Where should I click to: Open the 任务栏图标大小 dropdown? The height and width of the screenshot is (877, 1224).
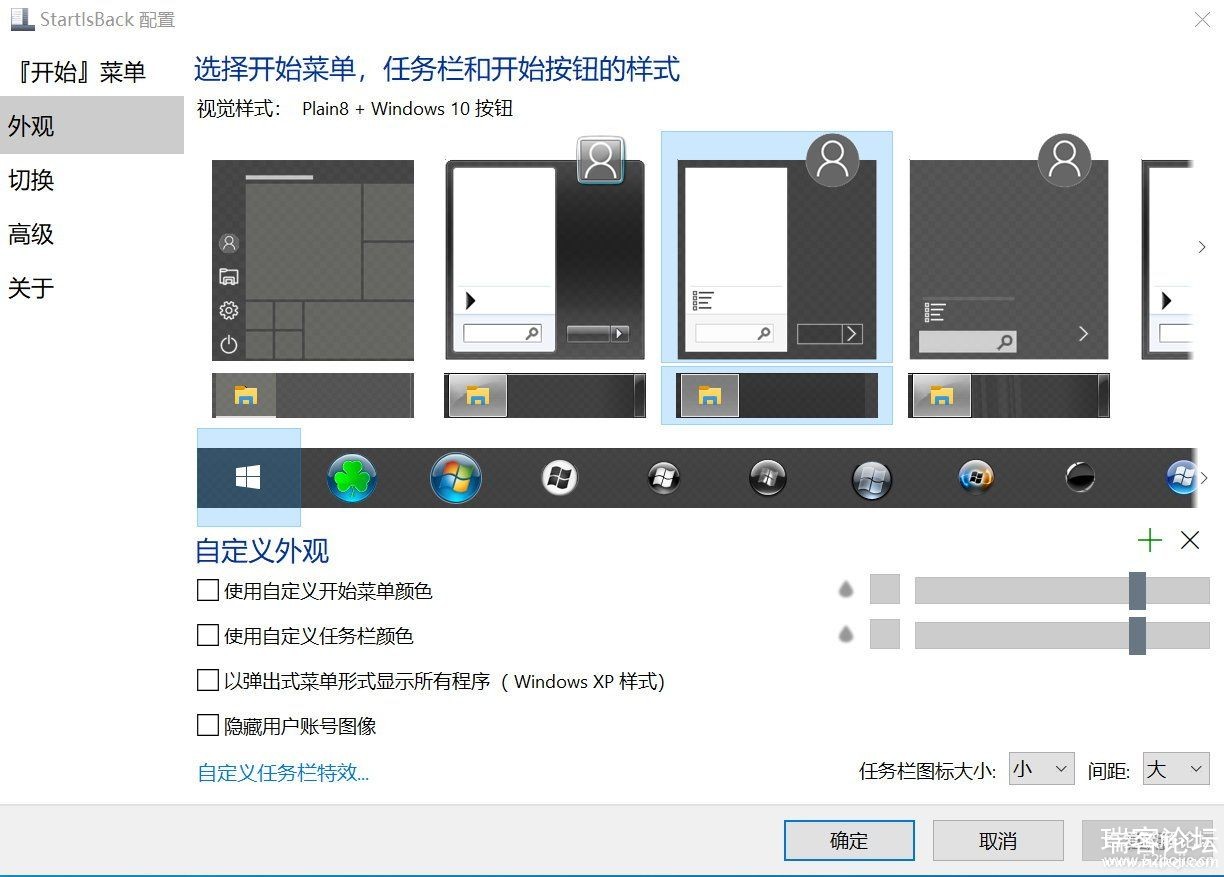click(x=1041, y=769)
